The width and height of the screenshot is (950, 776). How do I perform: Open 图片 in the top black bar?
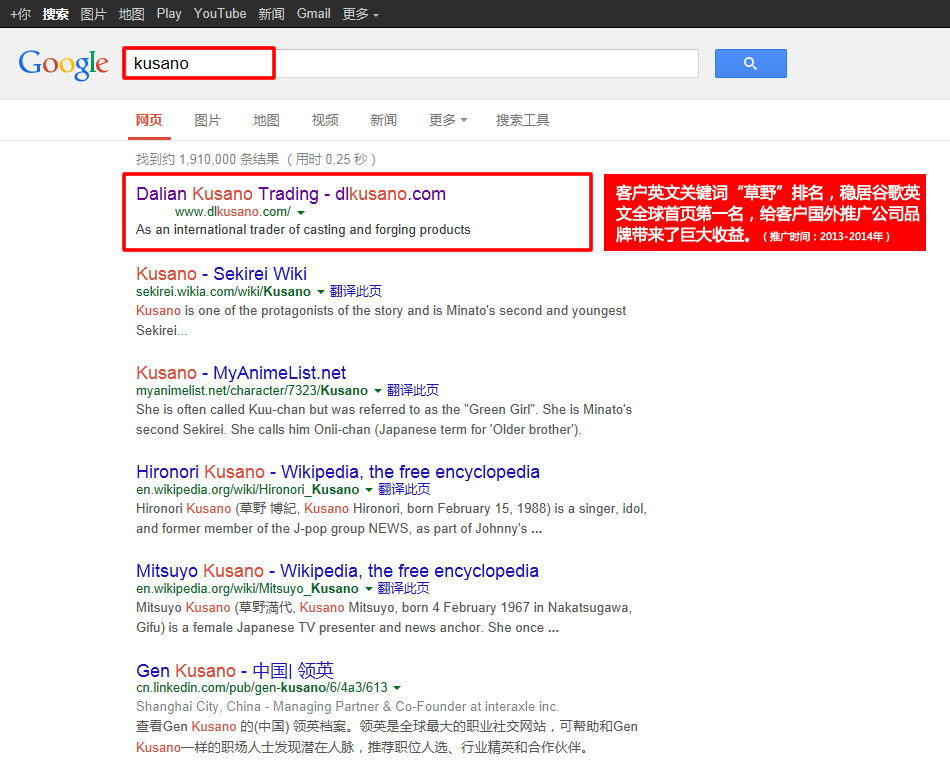[93, 14]
